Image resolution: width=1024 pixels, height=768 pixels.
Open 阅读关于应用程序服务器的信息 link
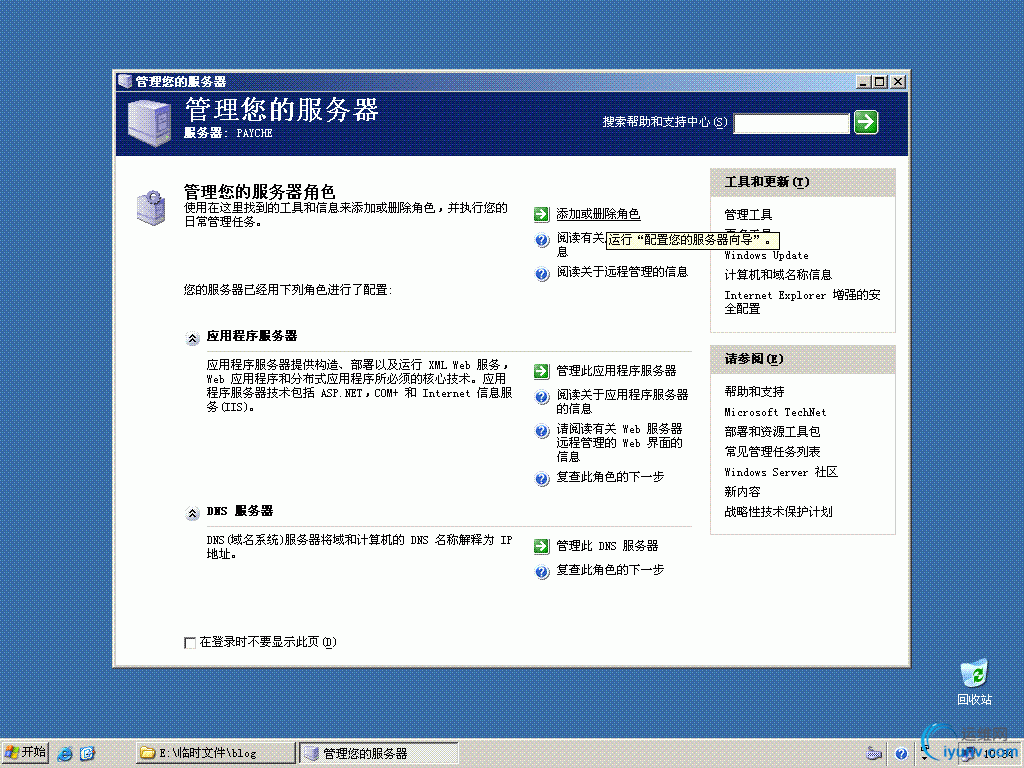click(622, 402)
